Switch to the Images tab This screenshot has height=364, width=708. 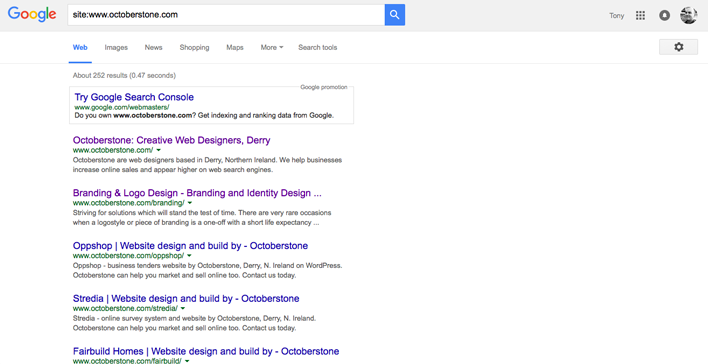click(116, 47)
